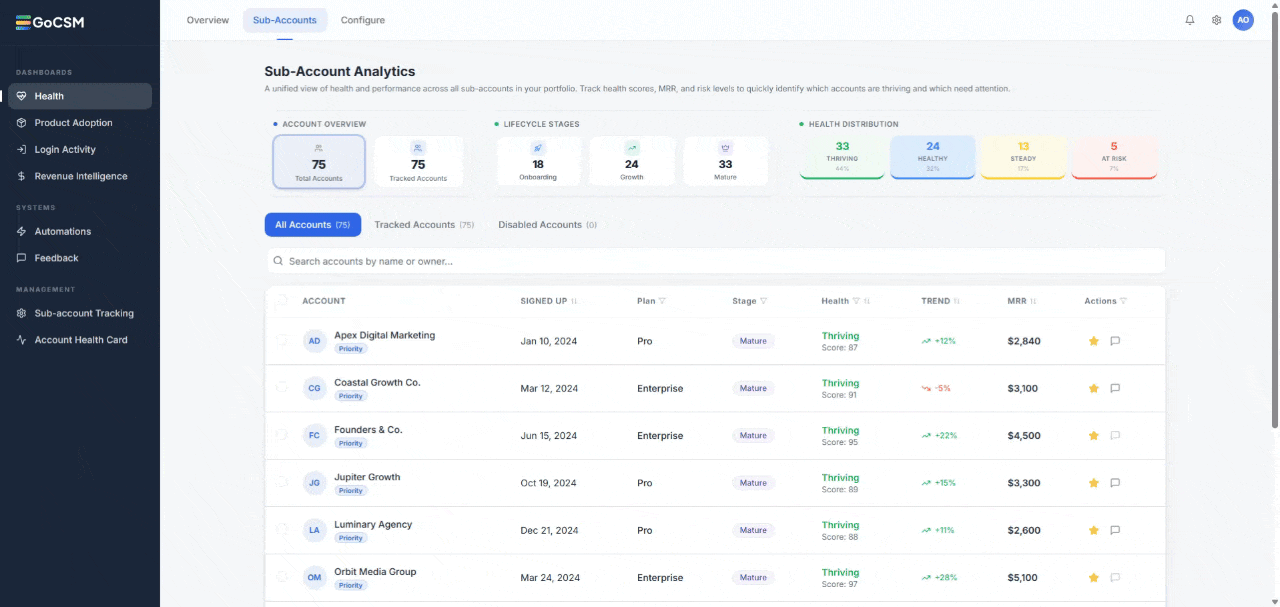Switch to the Configure tab
Viewport: 1280px width, 607px height.
pyautogui.click(x=363, y=20)
